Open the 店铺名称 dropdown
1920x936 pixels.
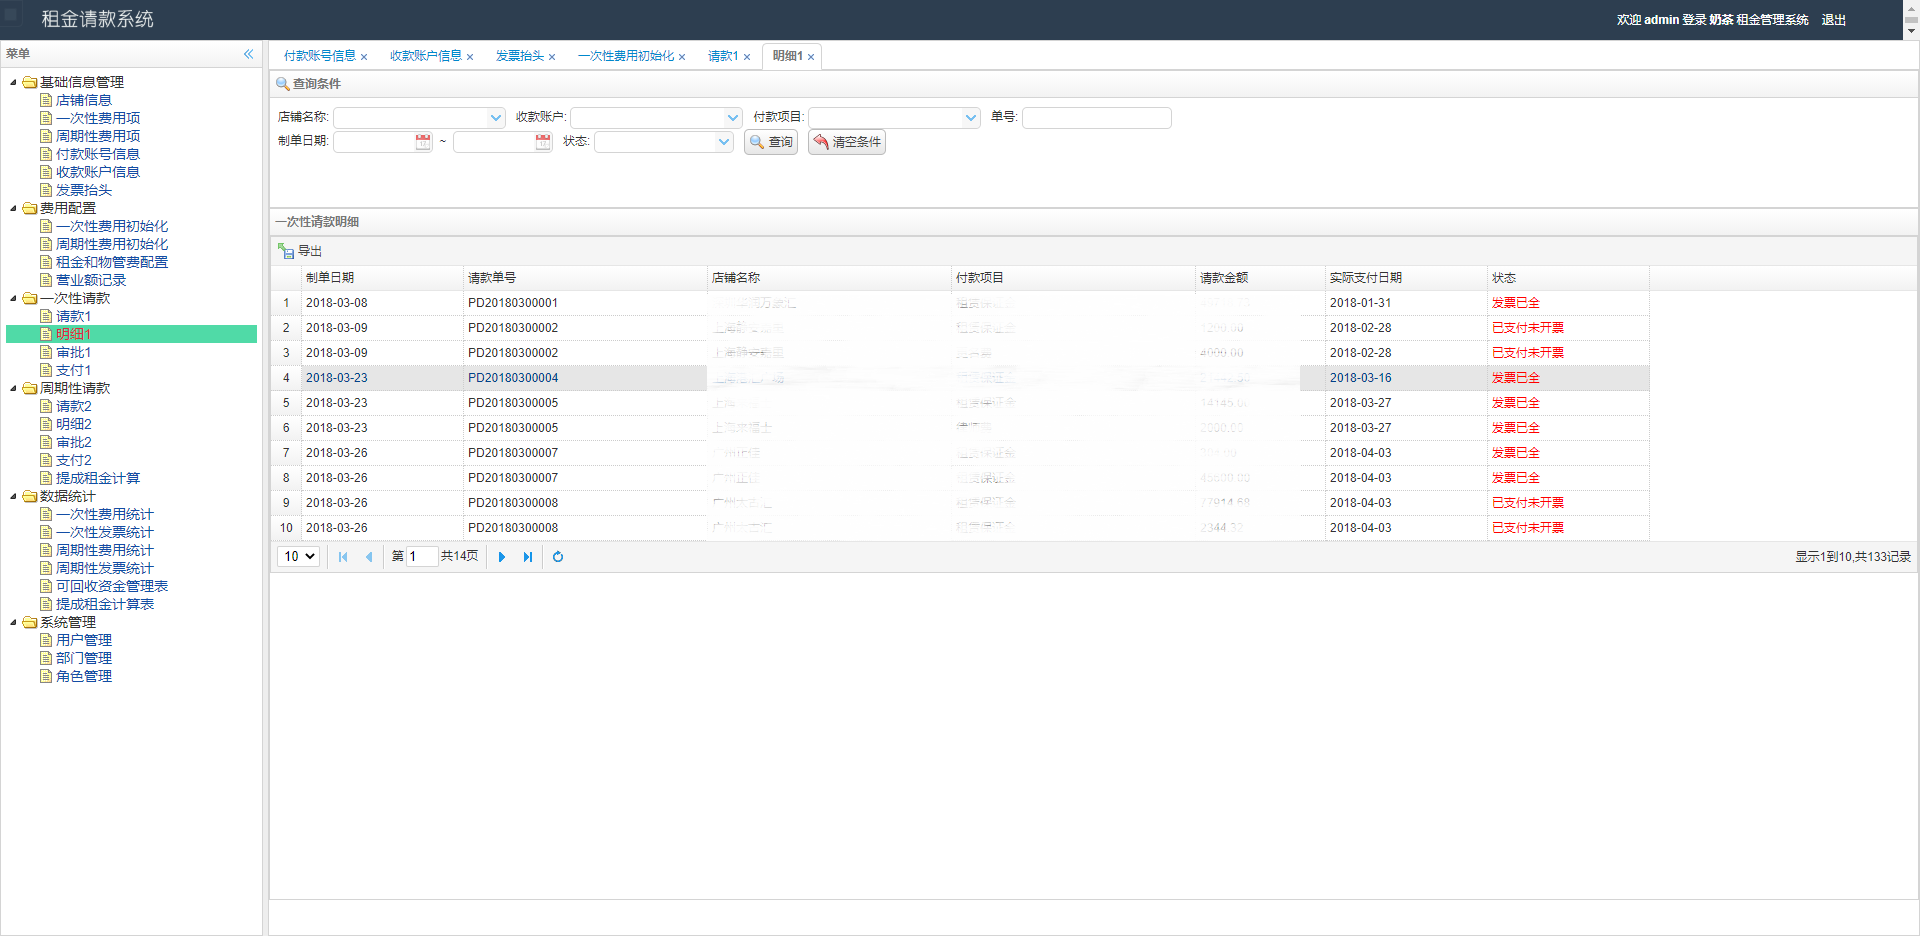pyautogui.click(x=496, y=118)
